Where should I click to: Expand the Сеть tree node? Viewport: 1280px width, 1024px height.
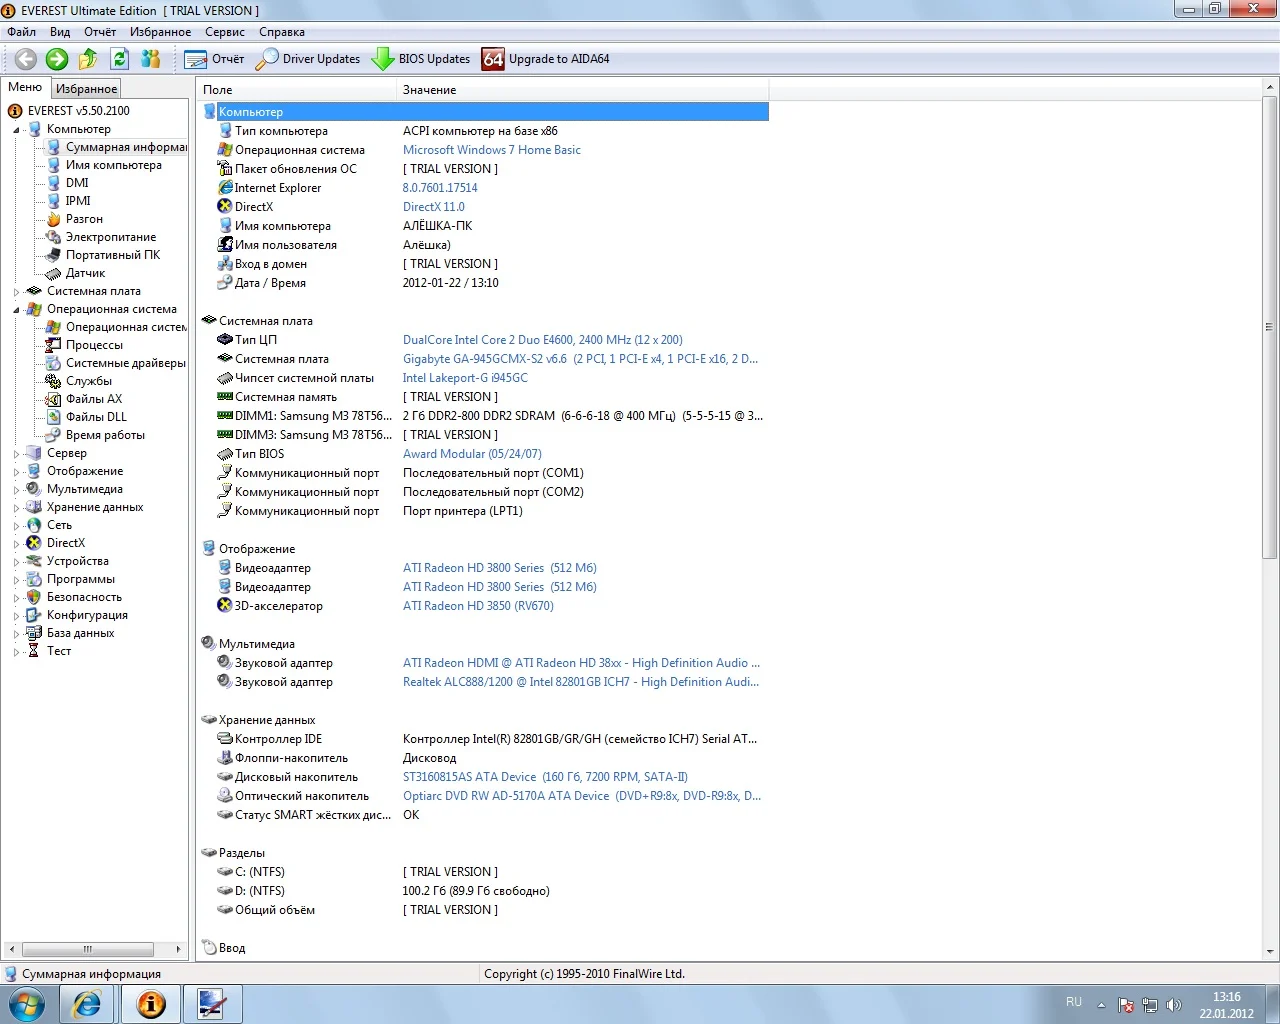(17, 526)
